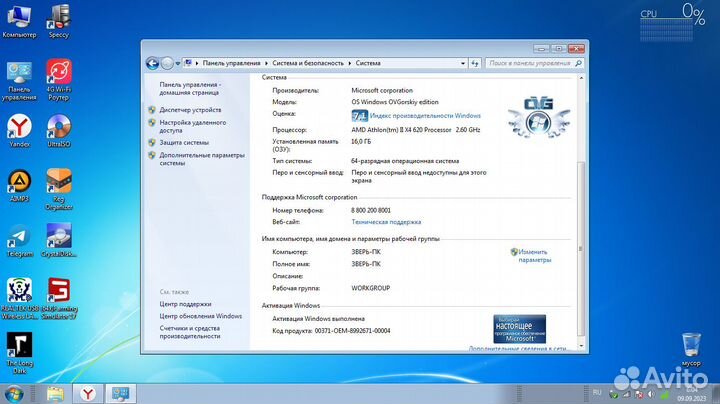Open the Recycle Bin (мусор) icon
This screenshot has height=404, width=720.
[x=690, y=346]
